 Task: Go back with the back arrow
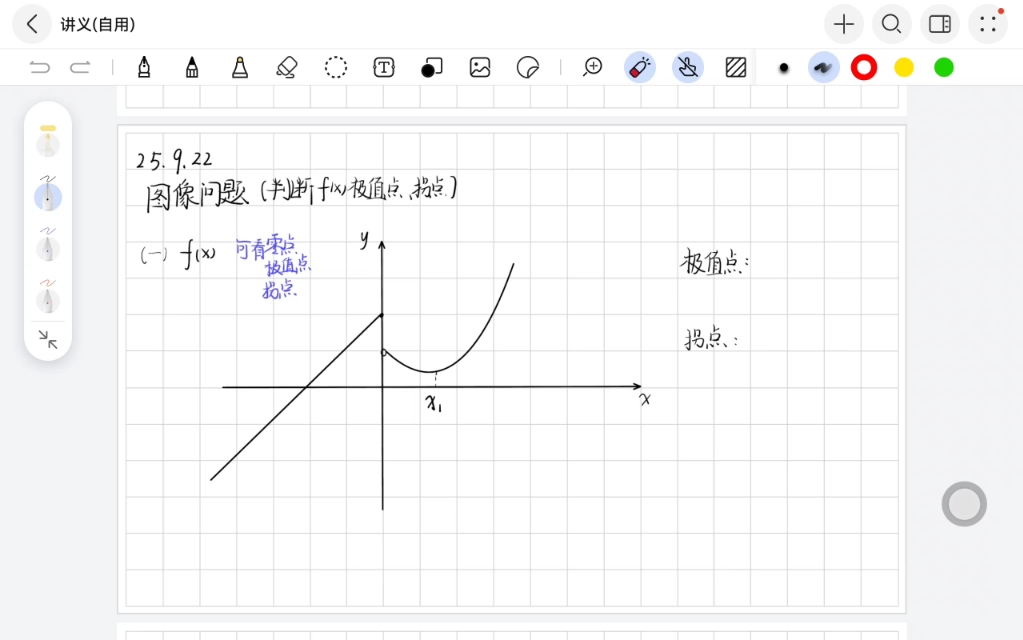32,24
